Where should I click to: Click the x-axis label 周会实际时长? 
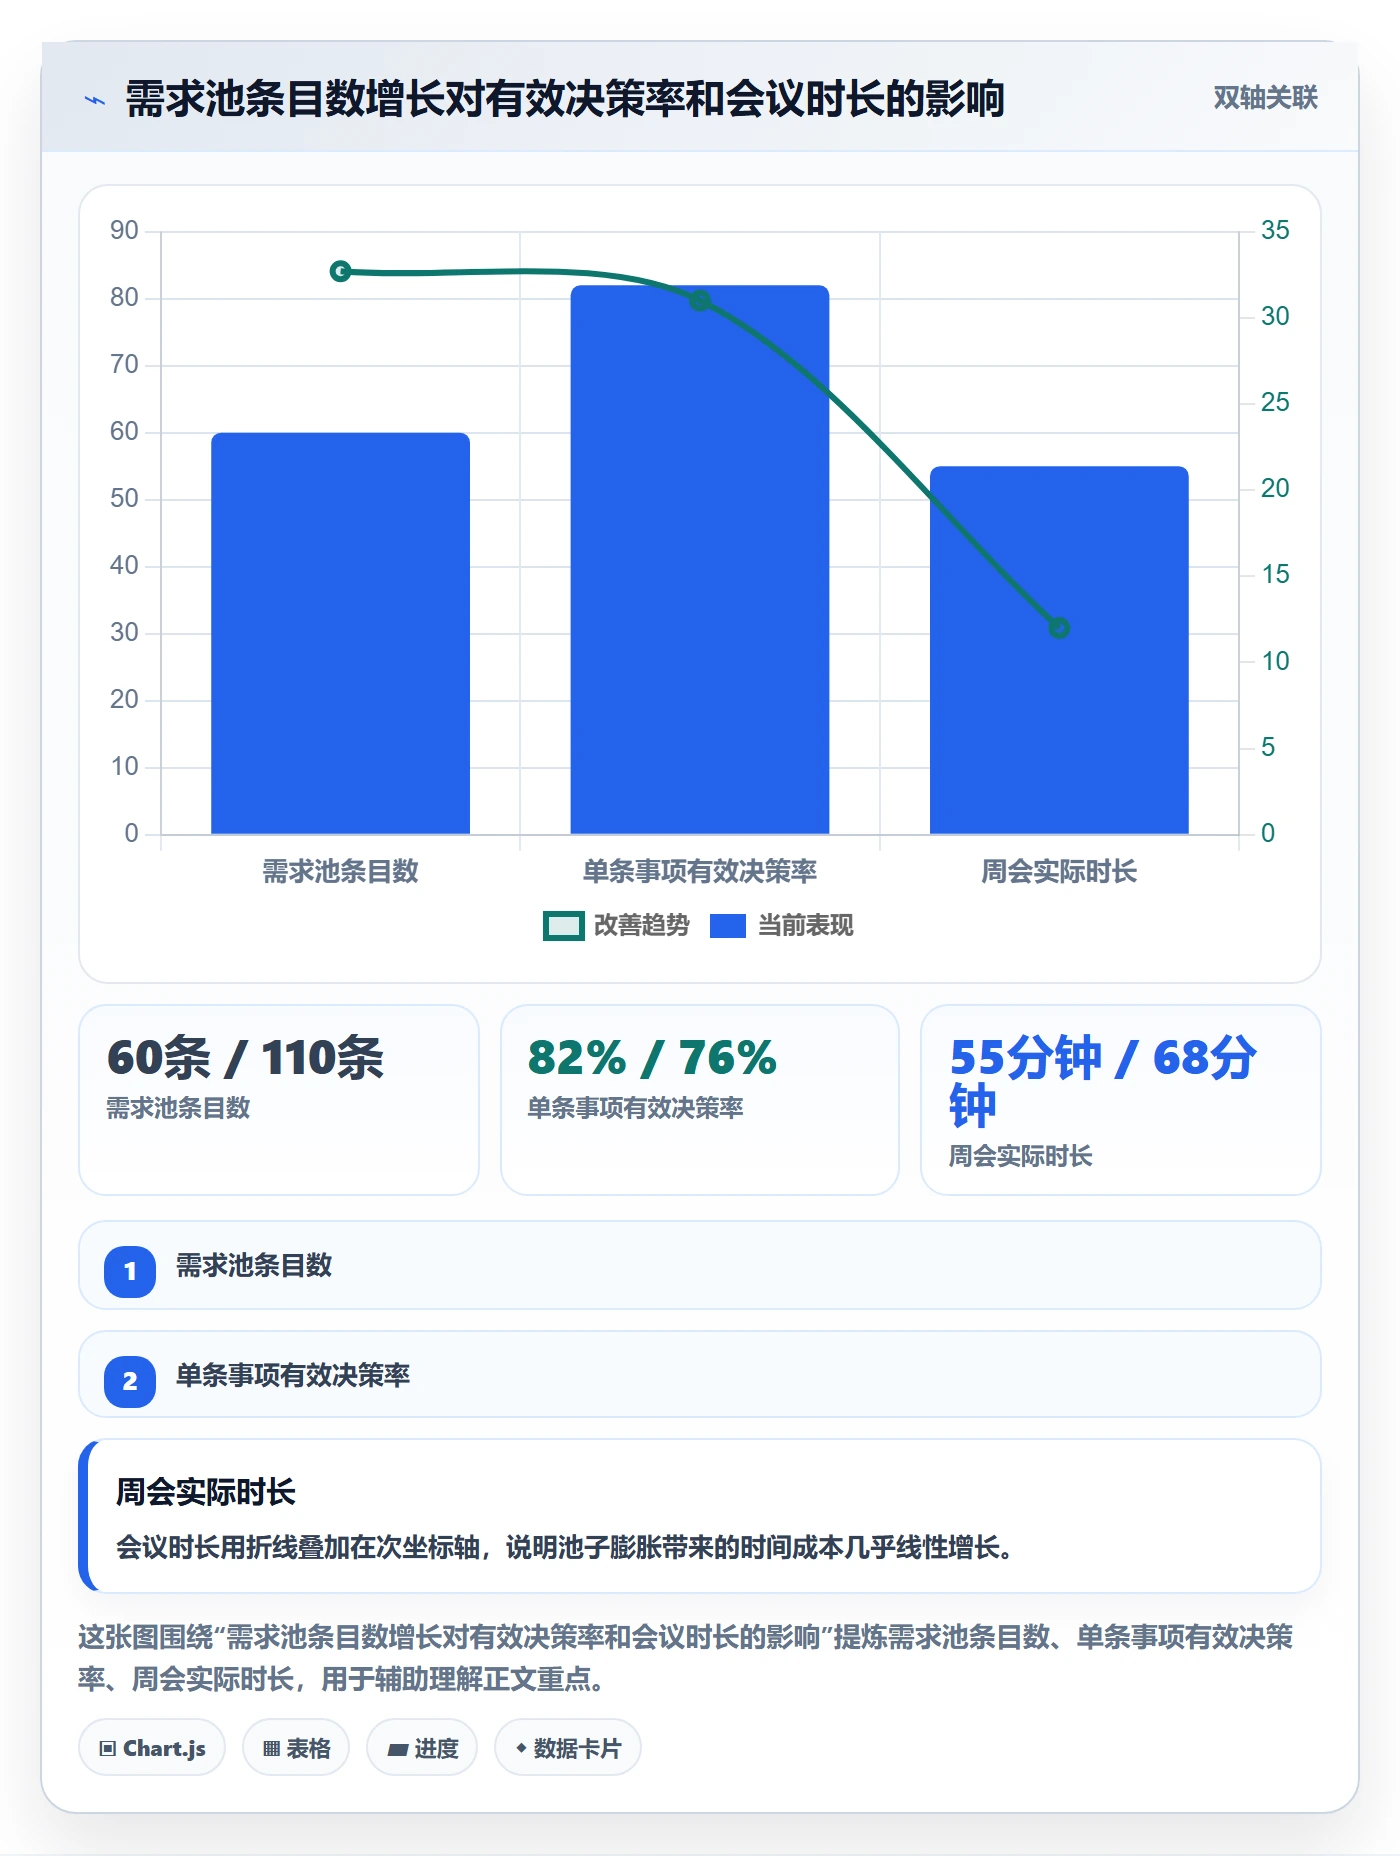pyautogui.click(x=1059, y=872)
